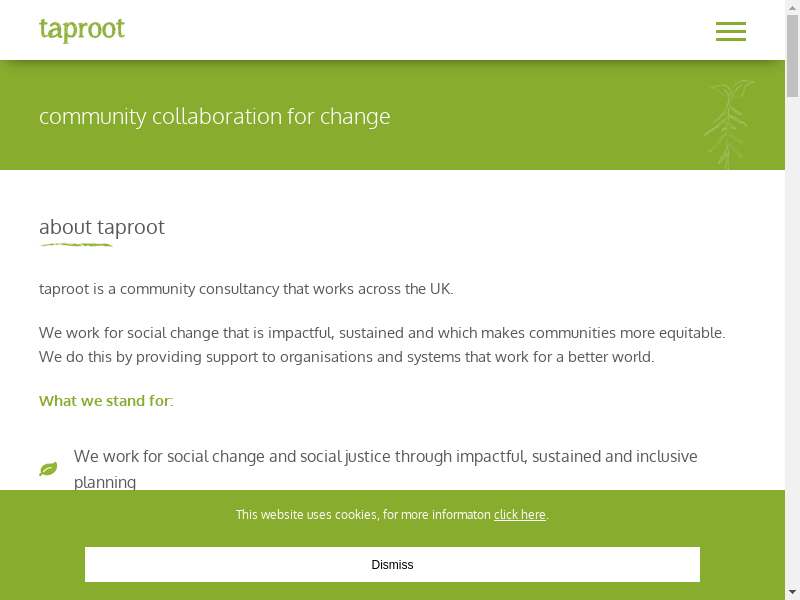This screenshot has width=800, height=600.
Task: Click the scrollbar down arrow
Action: [792, 592]
